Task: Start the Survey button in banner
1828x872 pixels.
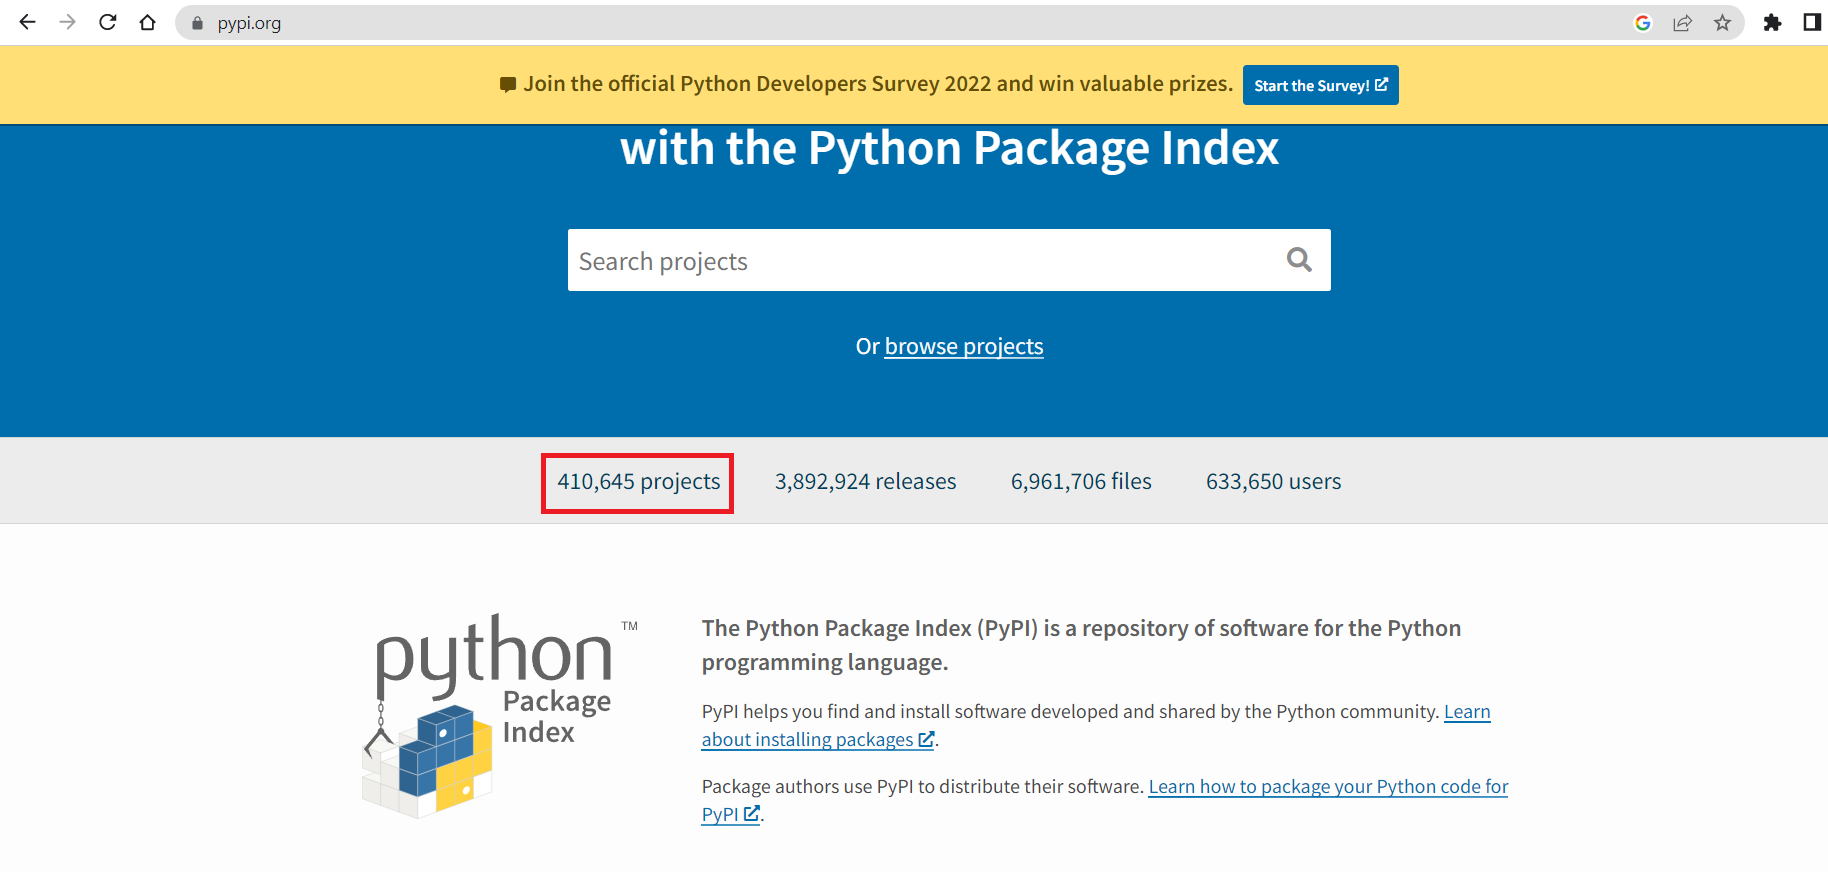Action: 1320,85
